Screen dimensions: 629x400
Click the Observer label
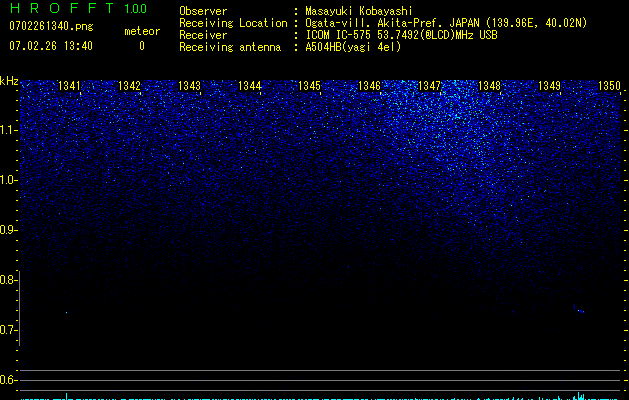203,11
